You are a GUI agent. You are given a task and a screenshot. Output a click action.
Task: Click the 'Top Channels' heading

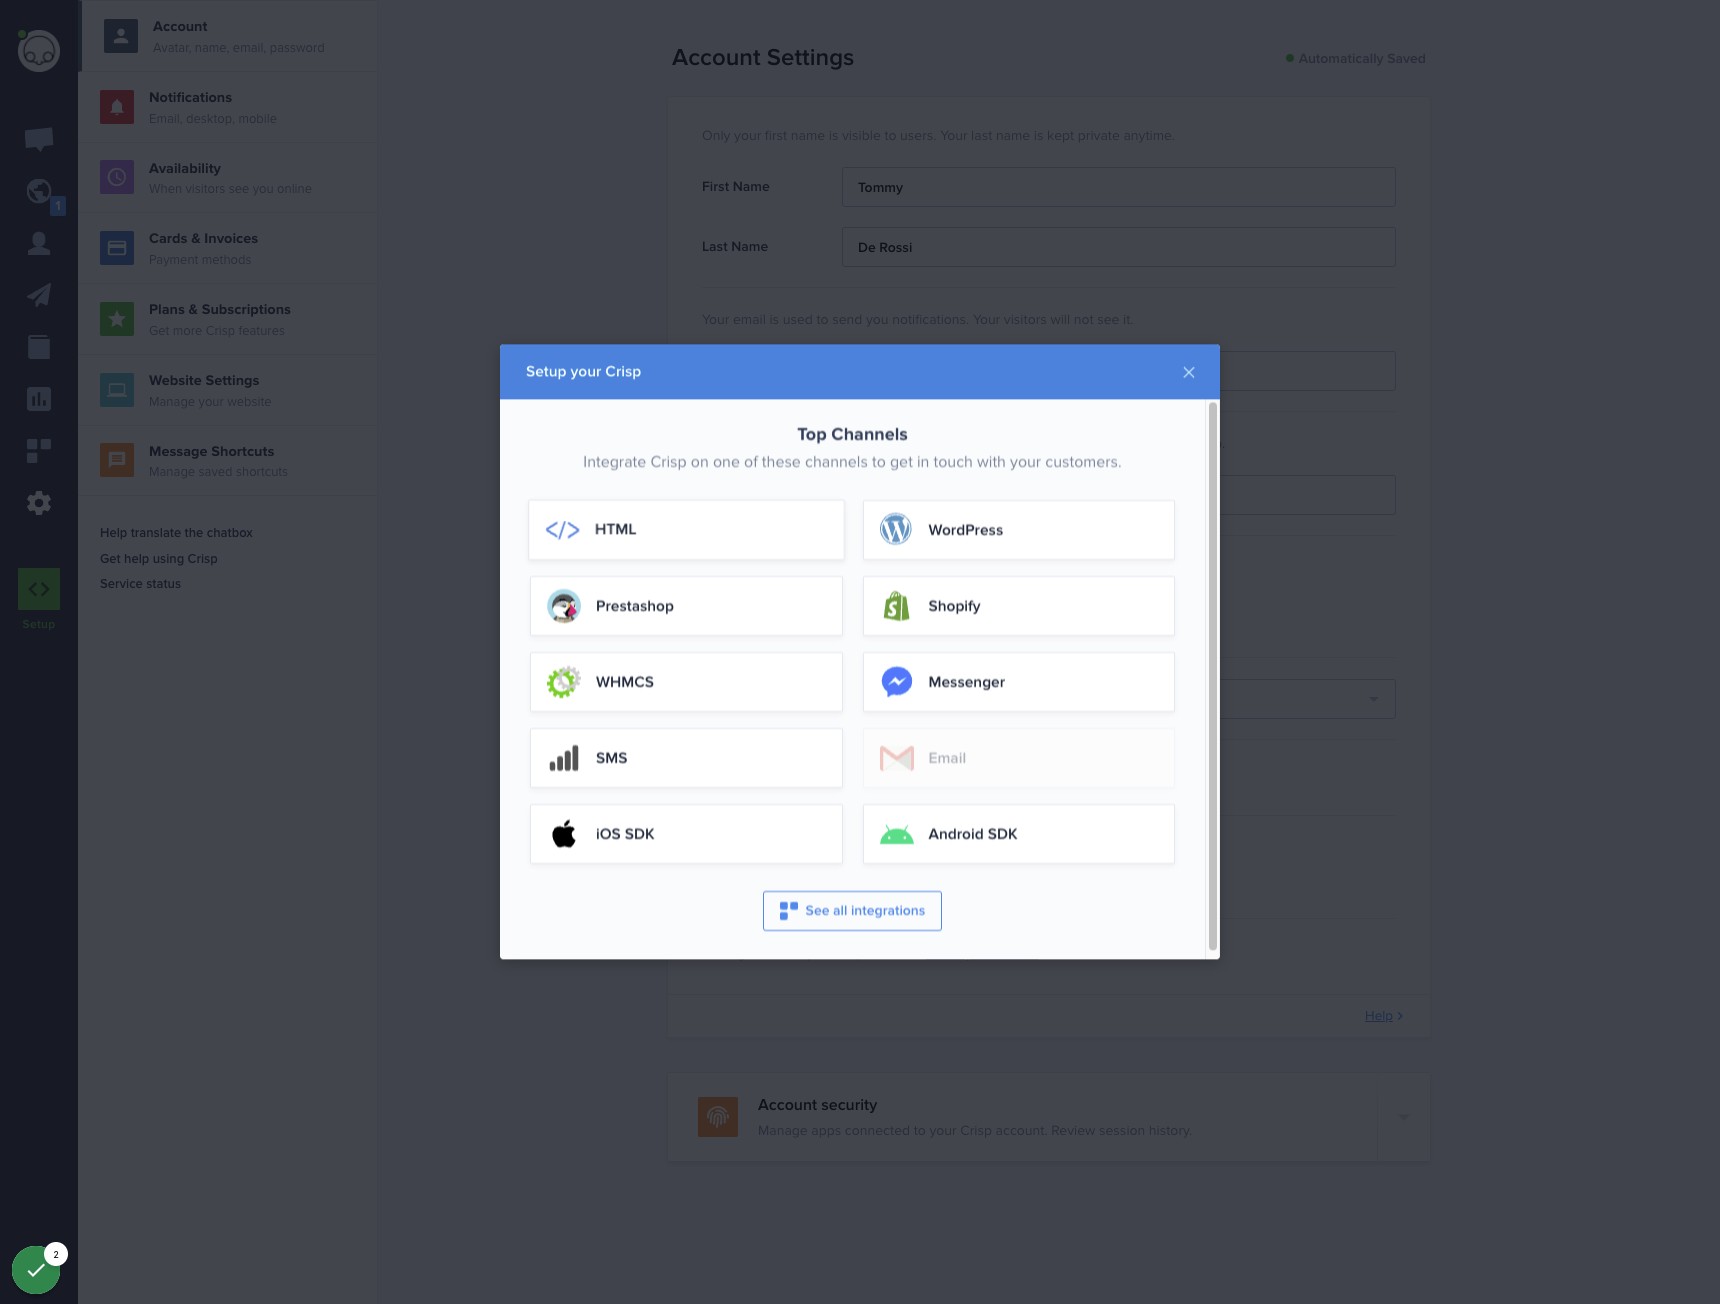pos(852,434)
